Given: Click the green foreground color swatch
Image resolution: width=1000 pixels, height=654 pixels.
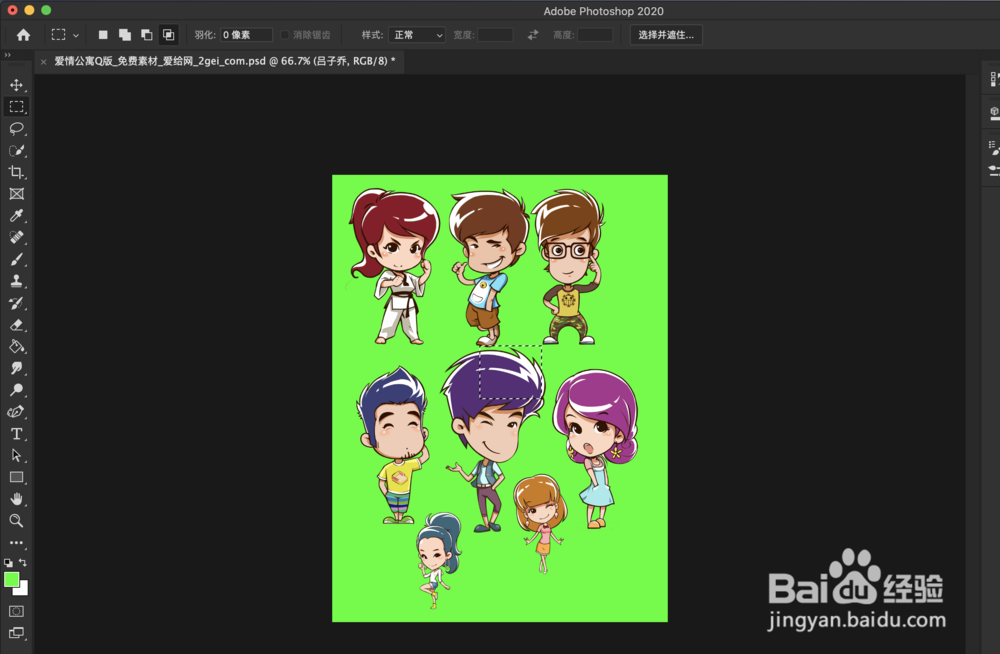Looking at the screenshot, I should (x=10, y=579).
